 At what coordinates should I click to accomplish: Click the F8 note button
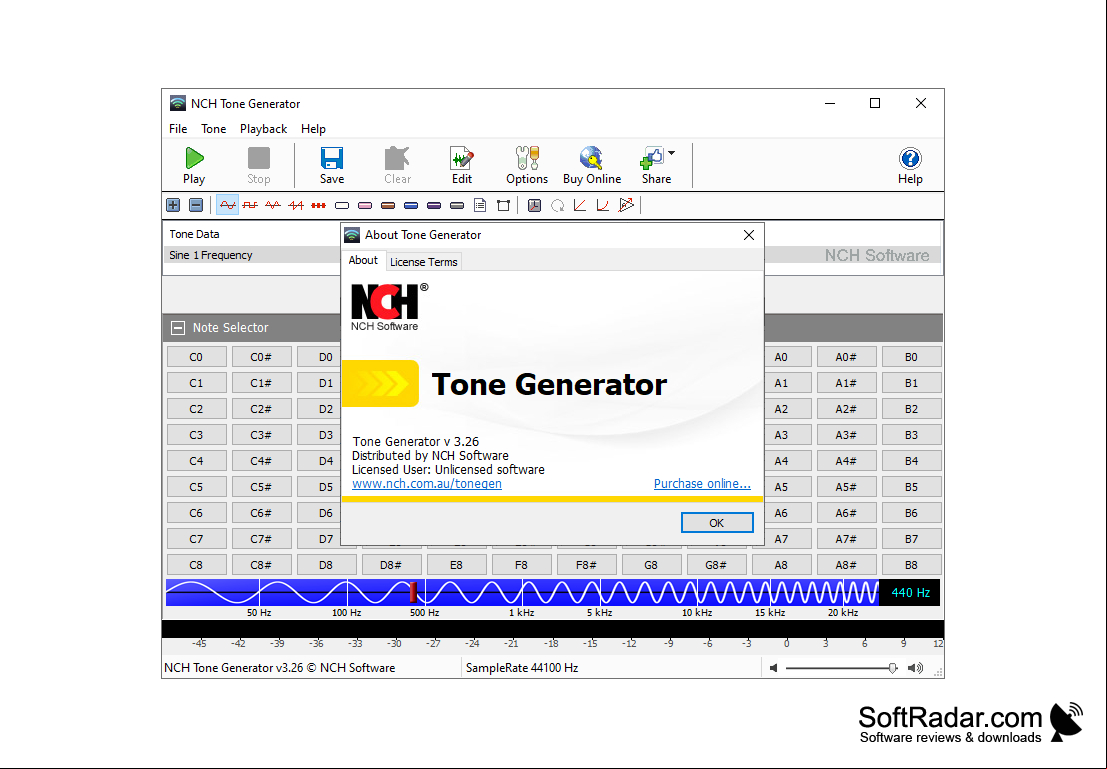pyautogui.click(x=521, y=565)
